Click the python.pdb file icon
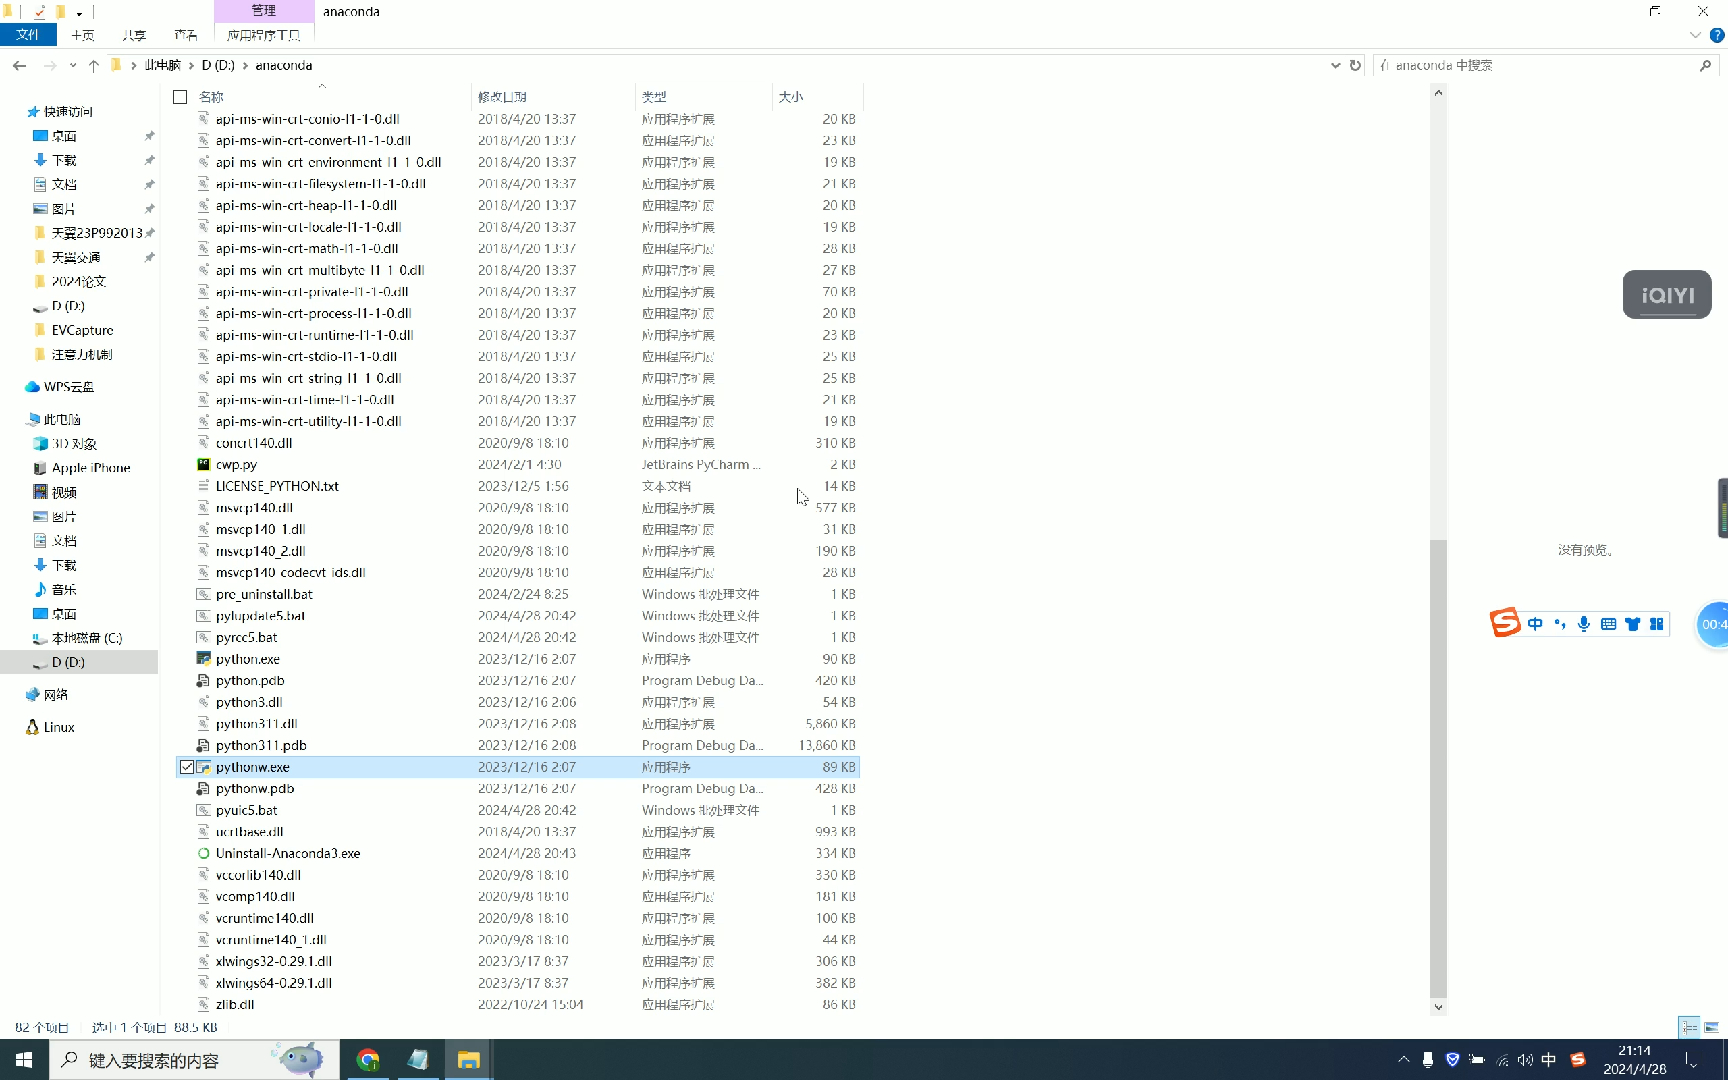1728x1080 pixels. [203, 681]
